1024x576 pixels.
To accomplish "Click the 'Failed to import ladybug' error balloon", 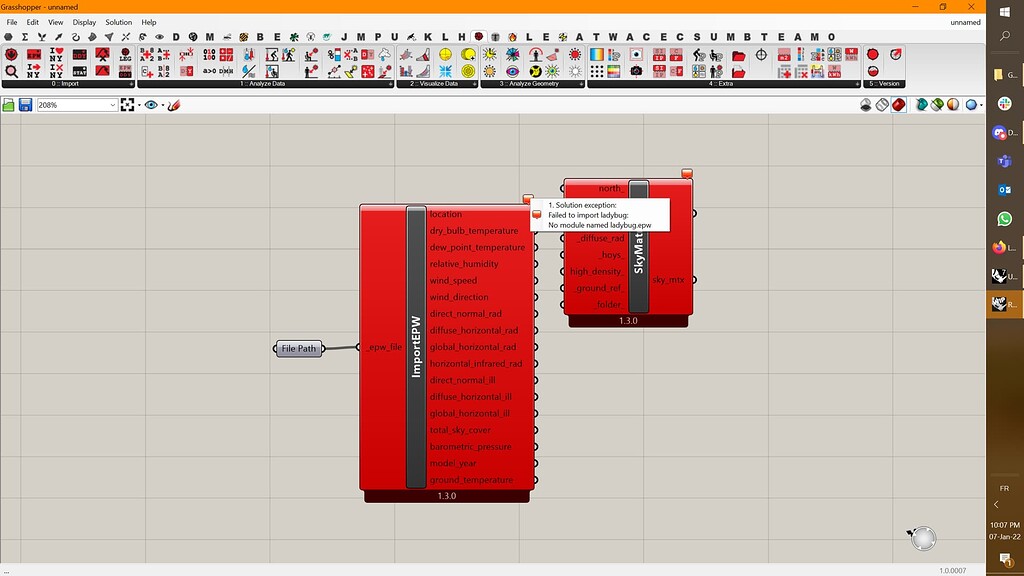I will click(600, 214).
